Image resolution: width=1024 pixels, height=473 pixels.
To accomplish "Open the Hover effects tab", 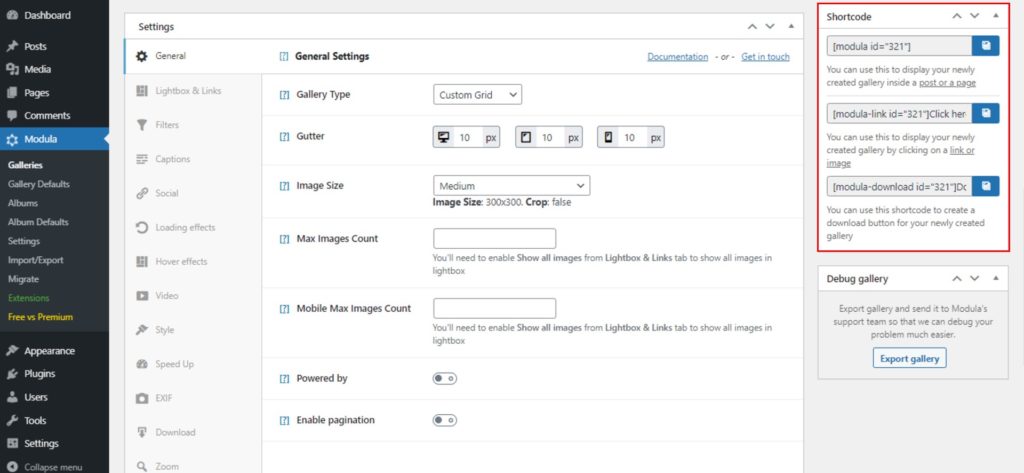I will pyautogui.click(x=181, y=262).
